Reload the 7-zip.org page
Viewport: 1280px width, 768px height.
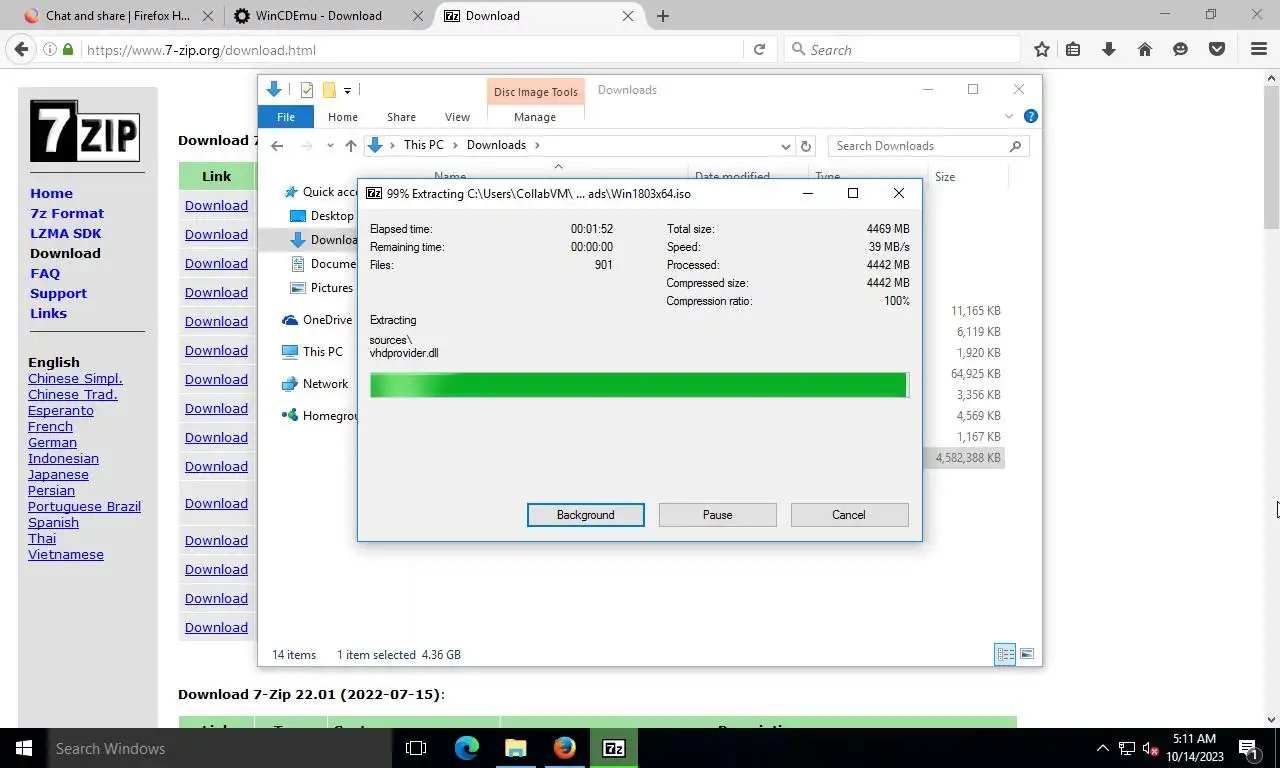point(759,49)
